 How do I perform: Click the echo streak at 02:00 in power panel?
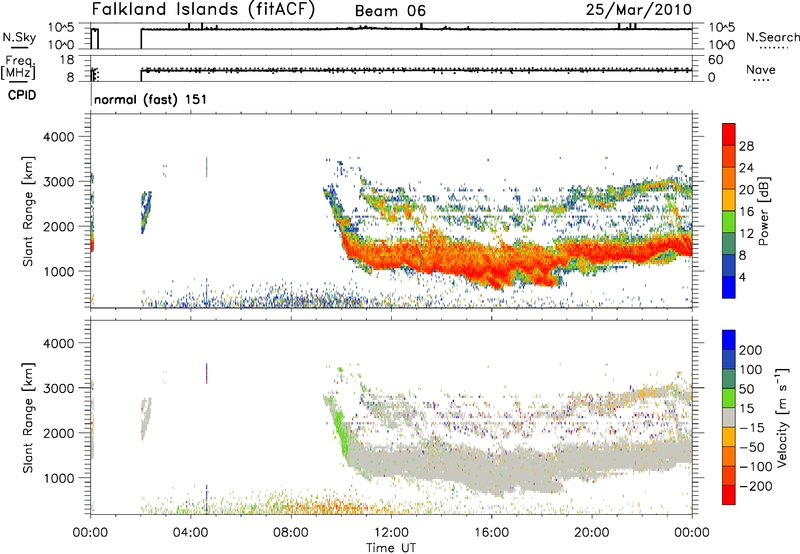click(x=146, y=212)
